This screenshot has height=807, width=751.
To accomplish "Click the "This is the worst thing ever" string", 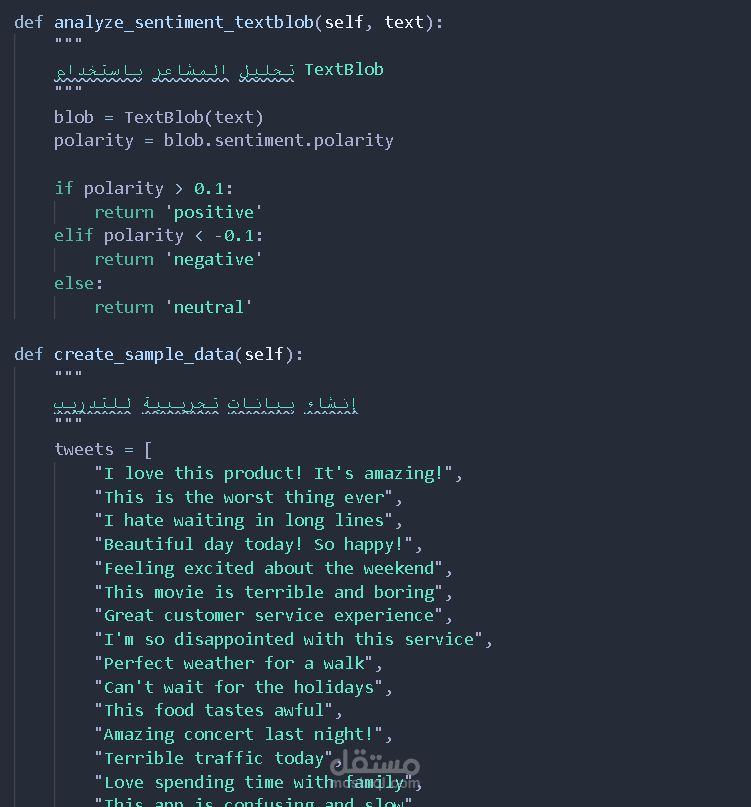I will [244, 497].
